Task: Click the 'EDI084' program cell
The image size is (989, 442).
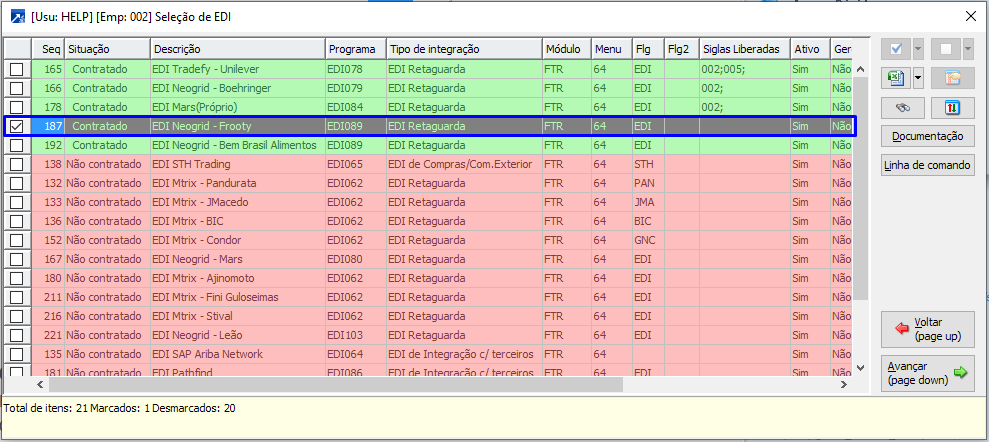Action: coord(355,107)
